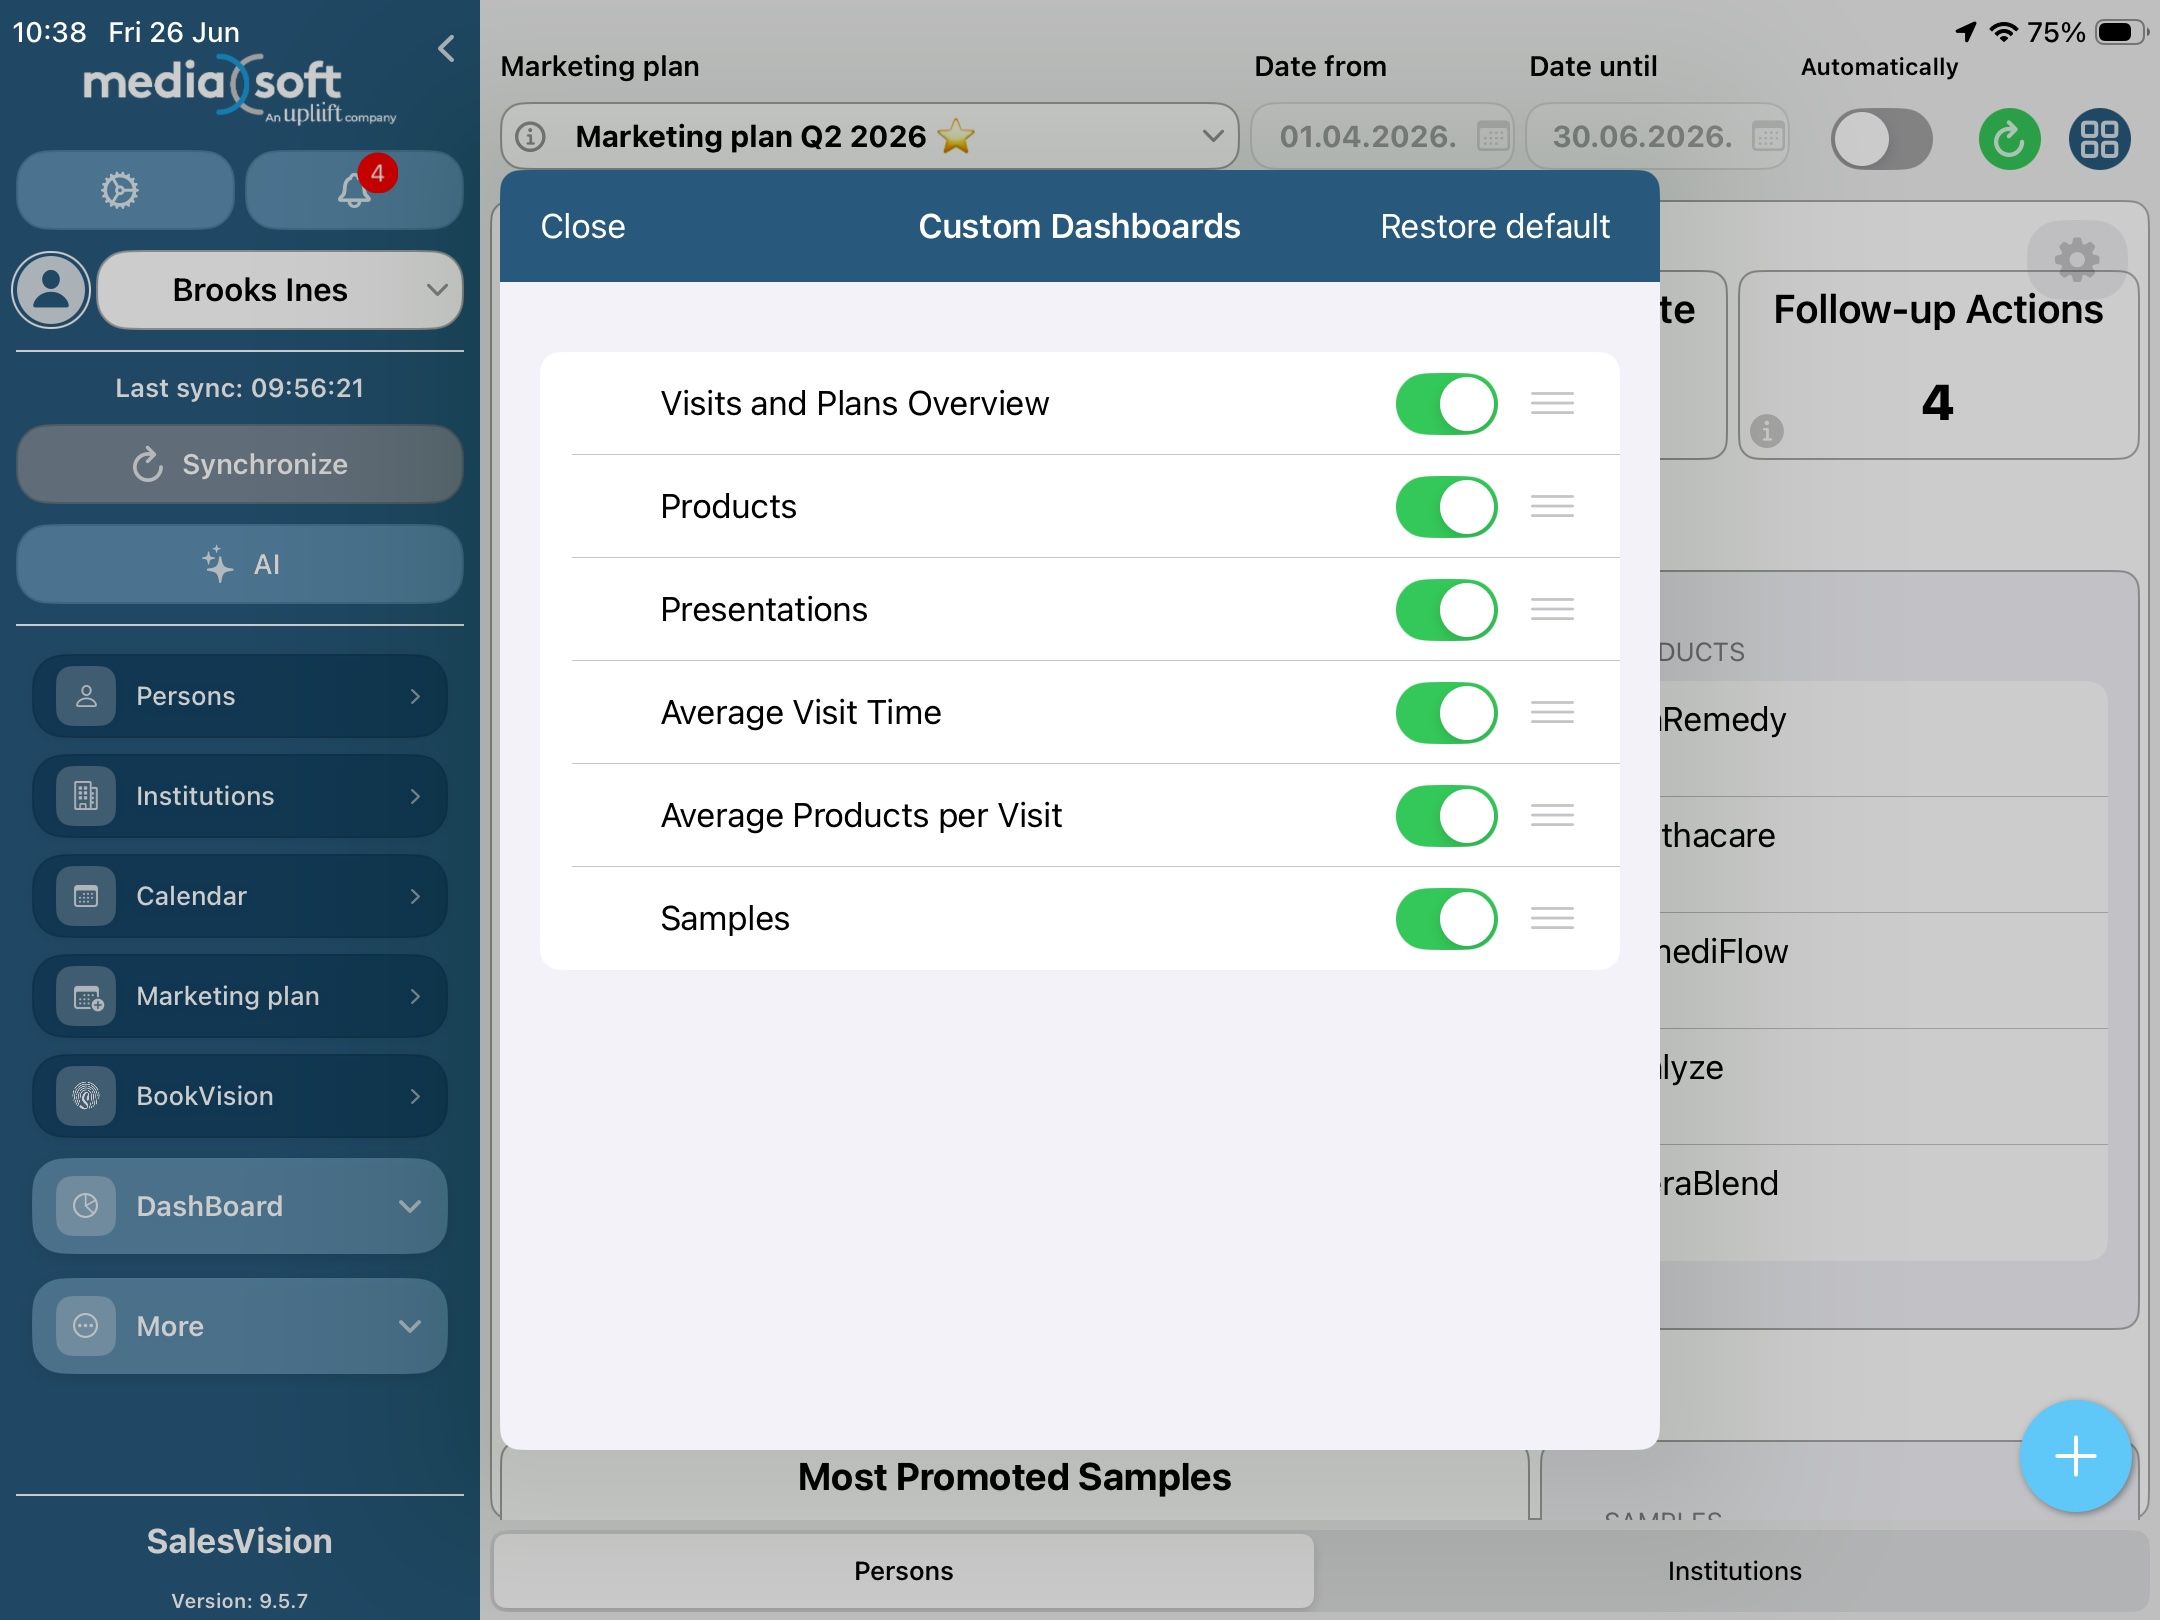2160x1620 pixels.
Task: Toggle Average Products per Visit switch
Action: (x=1446, y=815)
